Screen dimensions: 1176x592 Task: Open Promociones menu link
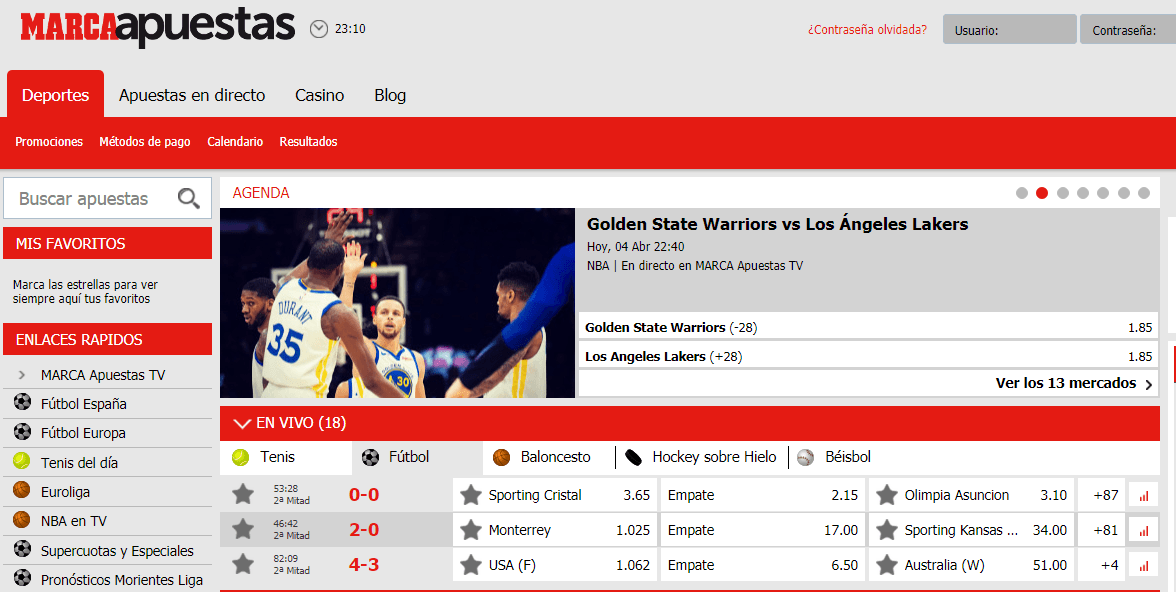(49, 142)
